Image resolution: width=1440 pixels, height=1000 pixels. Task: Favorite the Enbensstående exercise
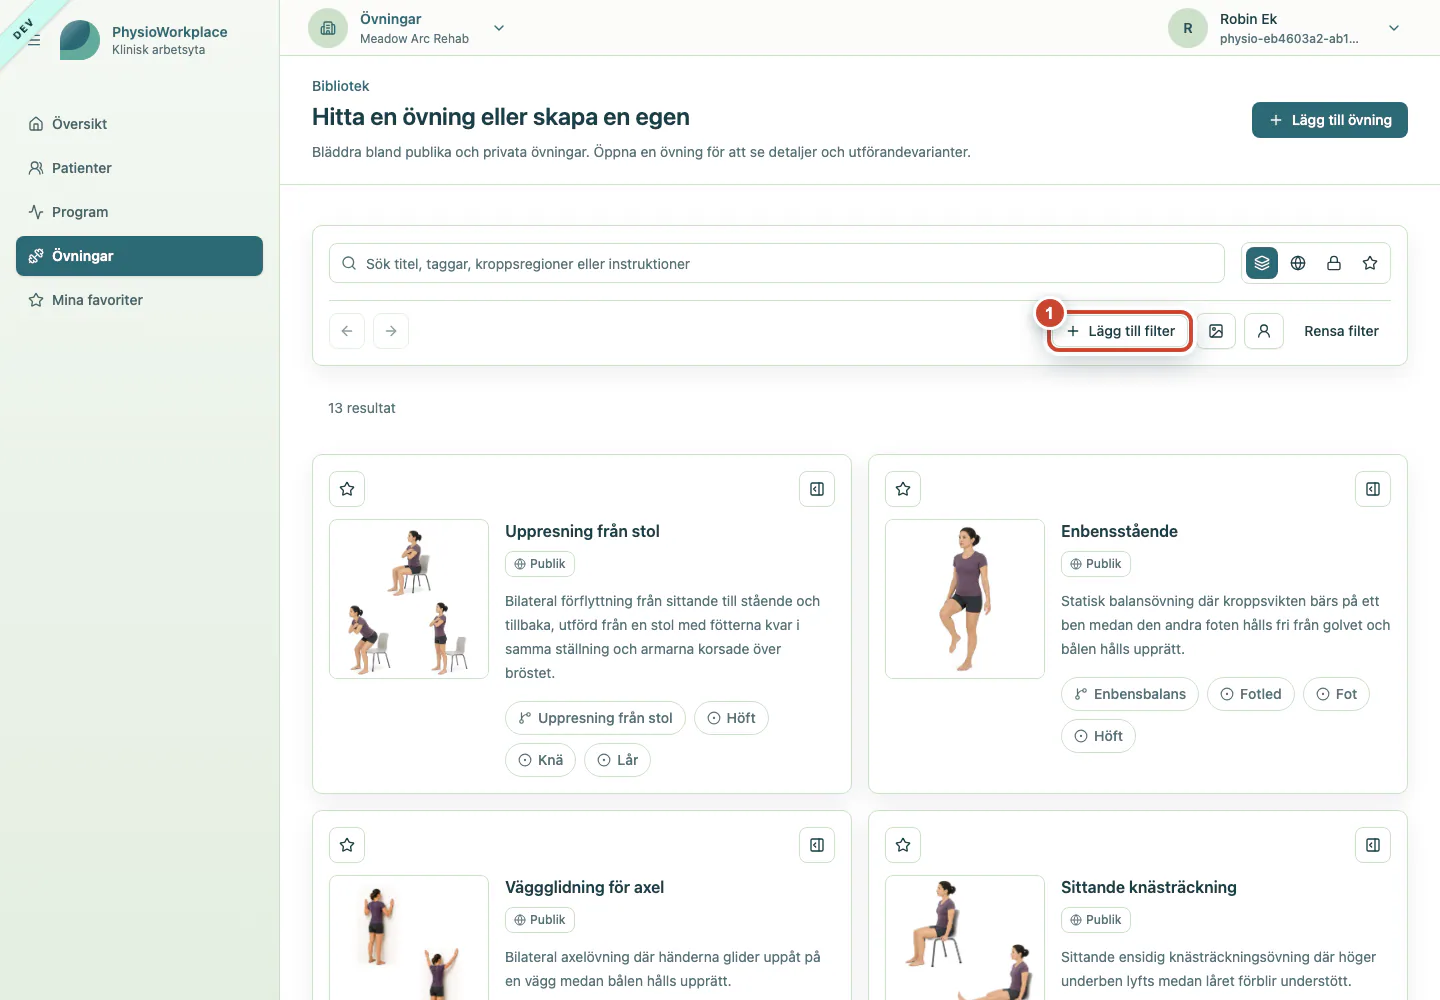[903, 489]
